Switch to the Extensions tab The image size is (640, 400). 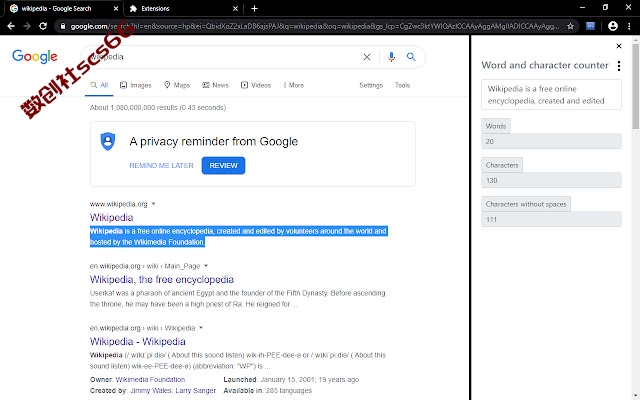click(184, 9)
